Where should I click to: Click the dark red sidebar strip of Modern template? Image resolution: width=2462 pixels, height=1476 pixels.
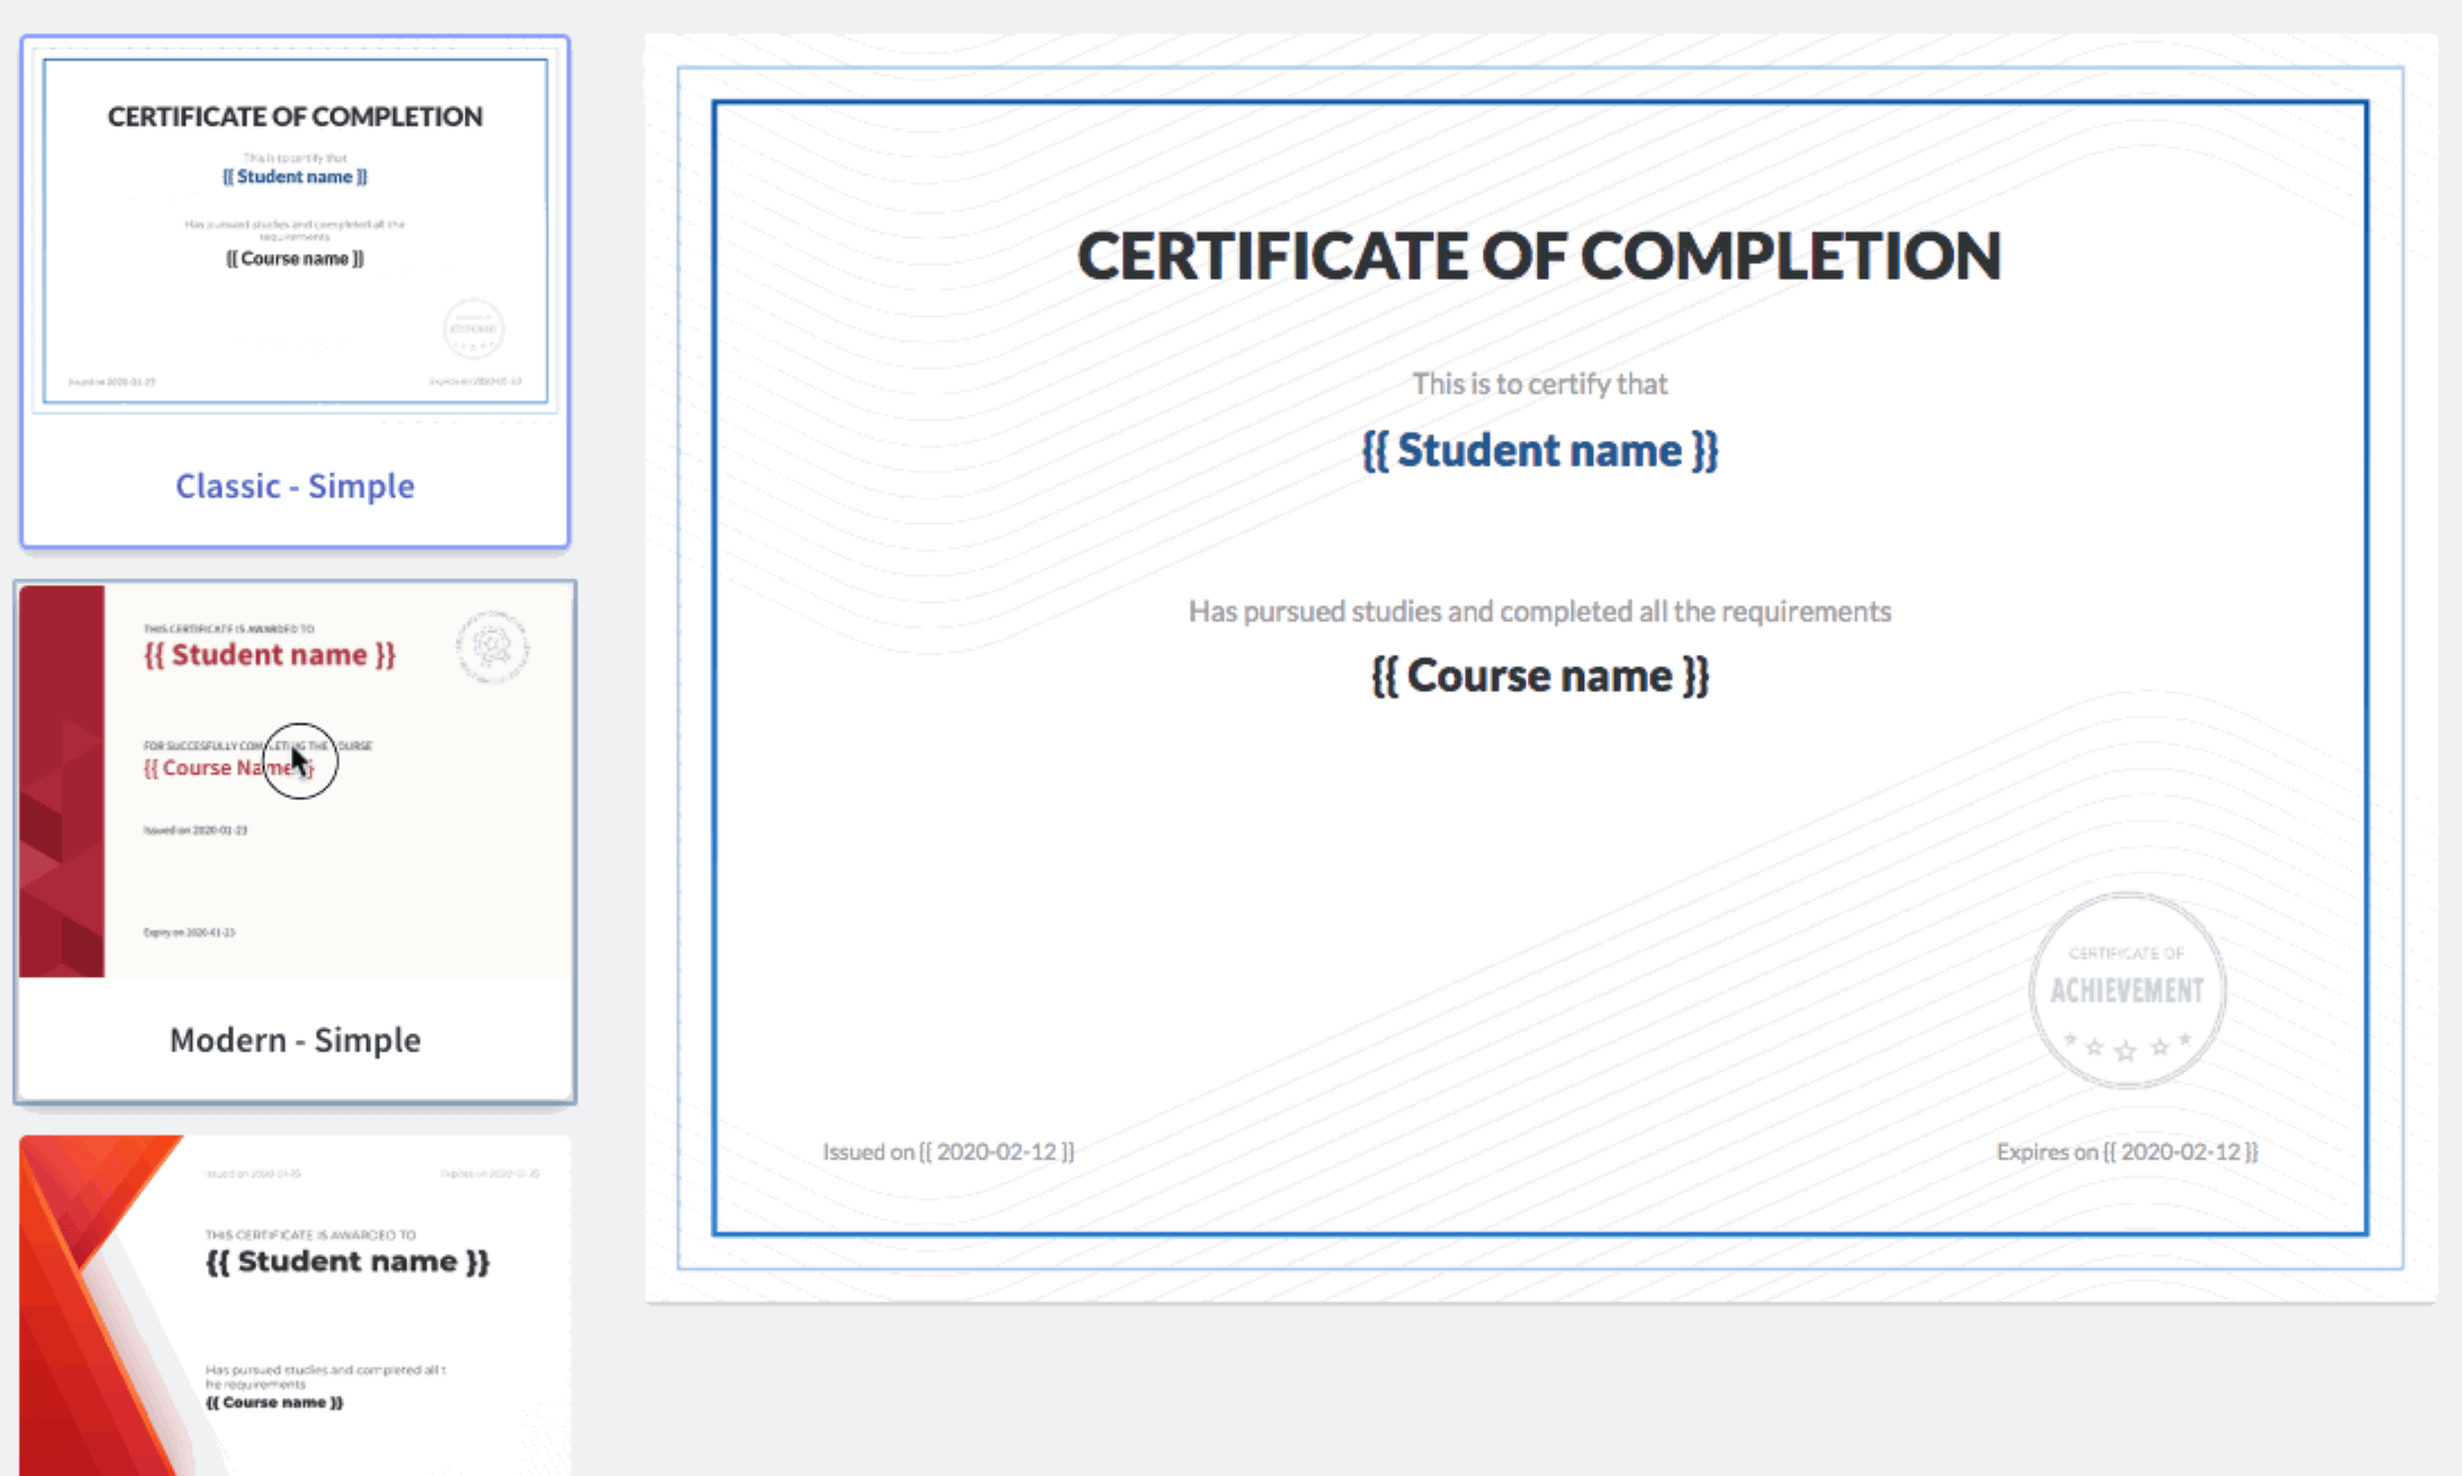(x=61, y=781)
